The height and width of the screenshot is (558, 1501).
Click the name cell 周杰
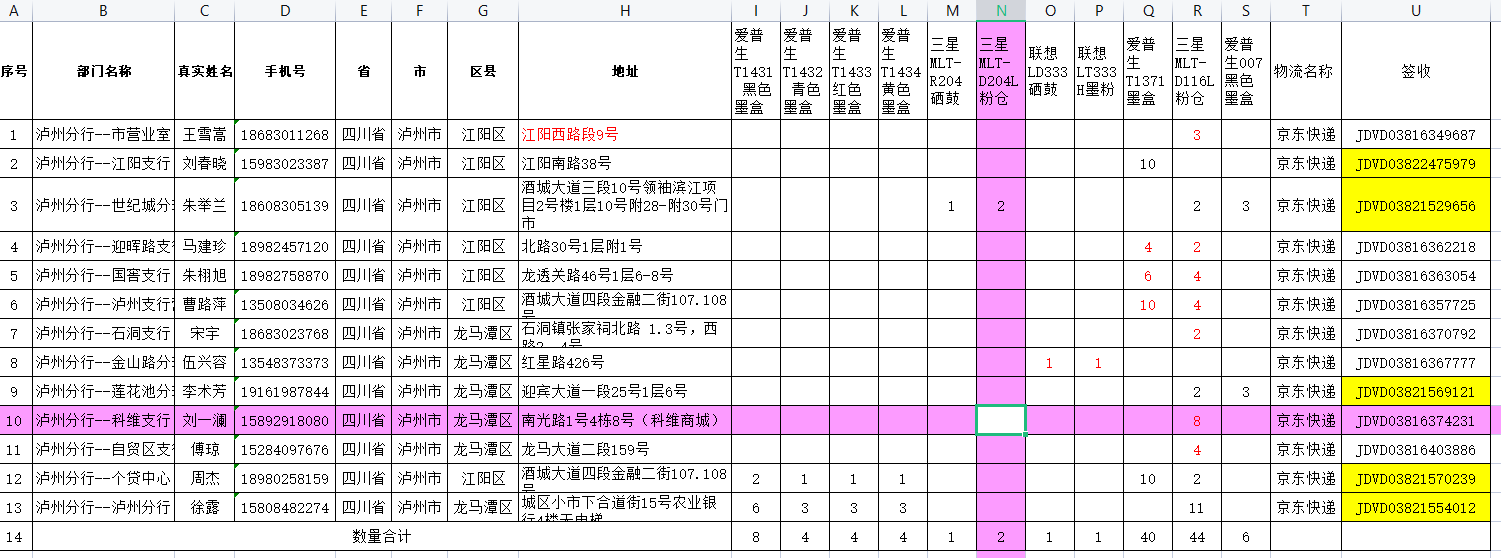pyautogui.click(x=204, y=478)
